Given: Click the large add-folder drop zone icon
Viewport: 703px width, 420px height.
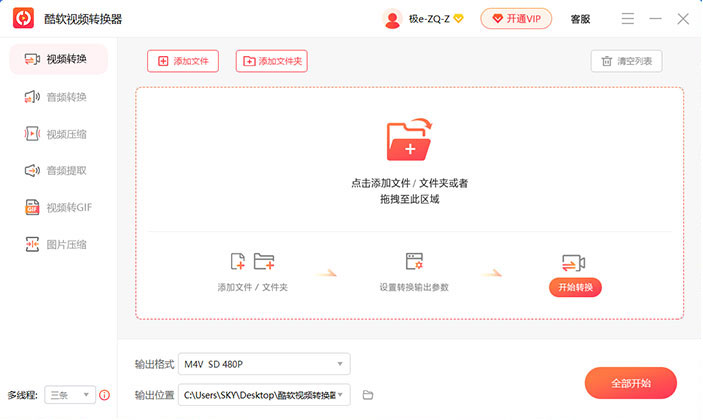Looking at the screenshot, I should (x=409, y=139).
